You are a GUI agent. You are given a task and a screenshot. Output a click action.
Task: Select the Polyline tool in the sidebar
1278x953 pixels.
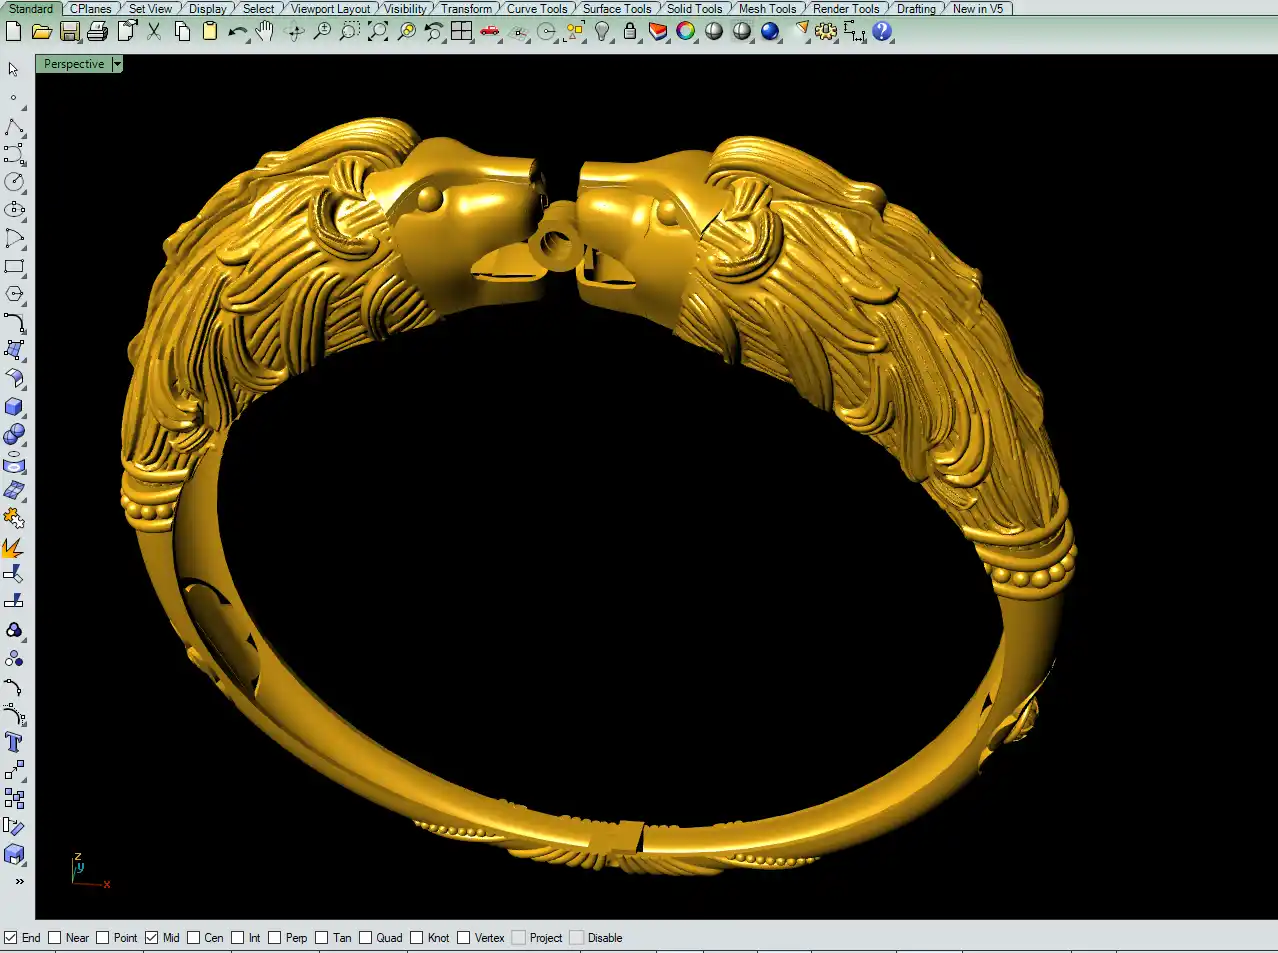coord(14,127)
